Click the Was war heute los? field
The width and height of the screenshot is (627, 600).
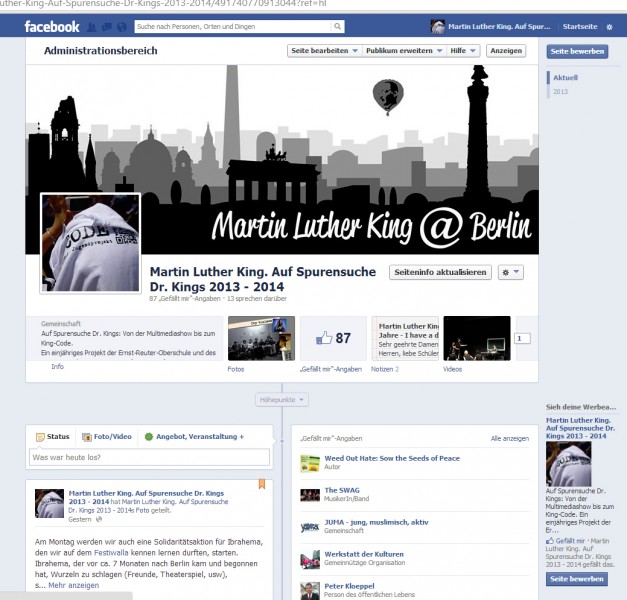pos(149,457)
